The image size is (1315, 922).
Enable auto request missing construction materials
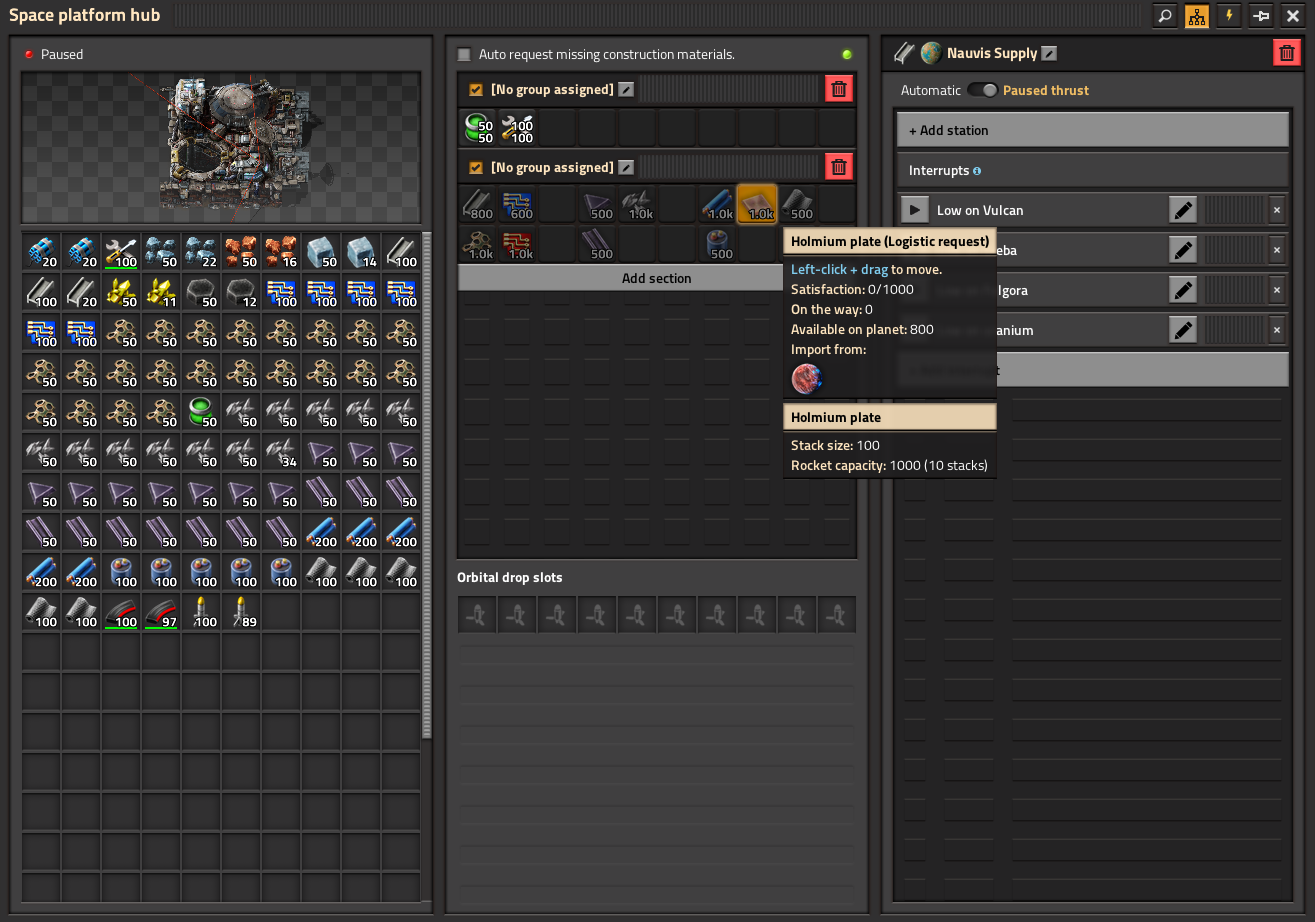tap(464, 55)
